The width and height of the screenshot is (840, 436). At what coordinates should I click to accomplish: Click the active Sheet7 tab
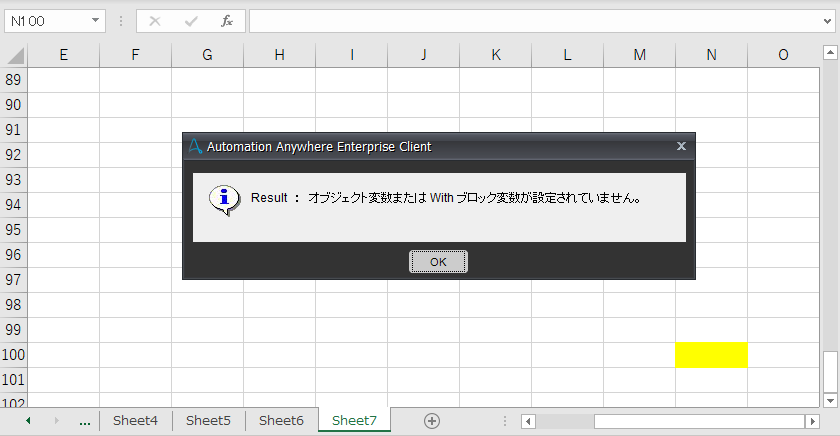(x=354, y=420)
